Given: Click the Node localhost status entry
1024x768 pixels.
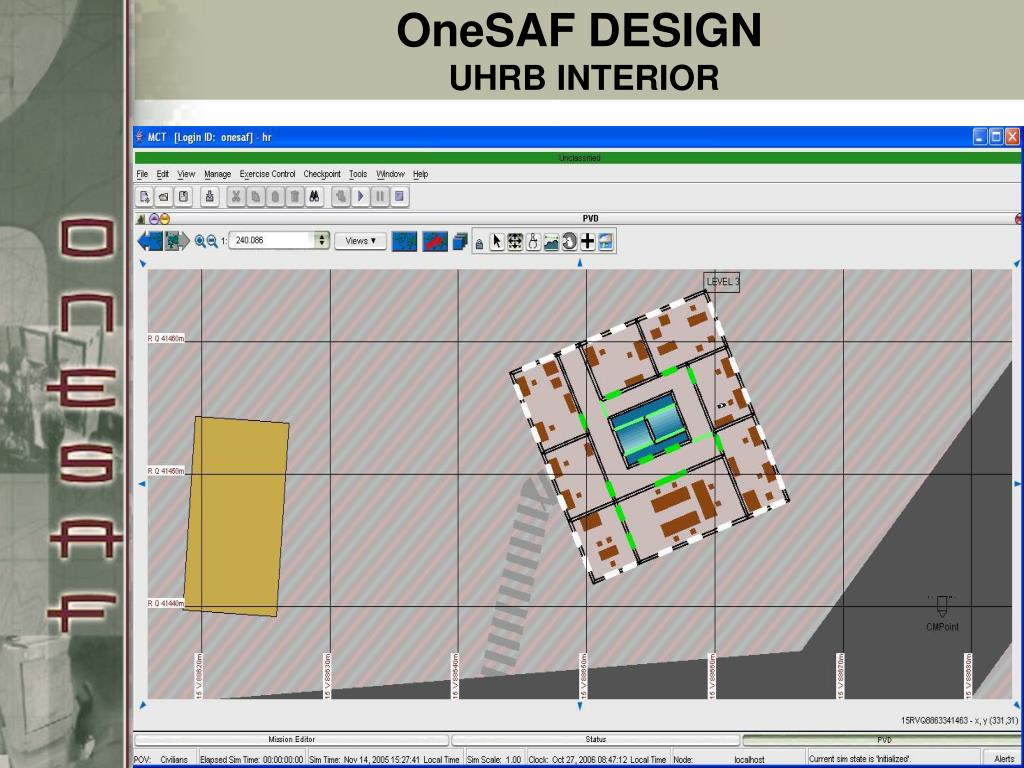Looking at the screenshot, I should (x=738, y=759).
